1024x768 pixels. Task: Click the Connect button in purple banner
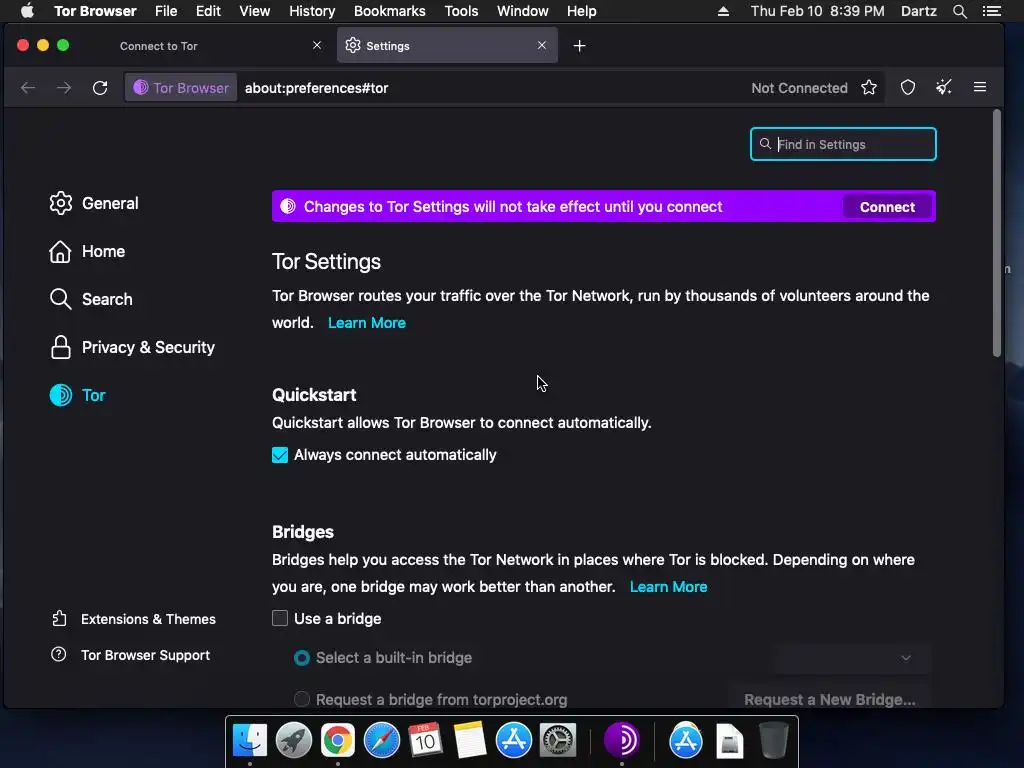[x=887, y=207]
